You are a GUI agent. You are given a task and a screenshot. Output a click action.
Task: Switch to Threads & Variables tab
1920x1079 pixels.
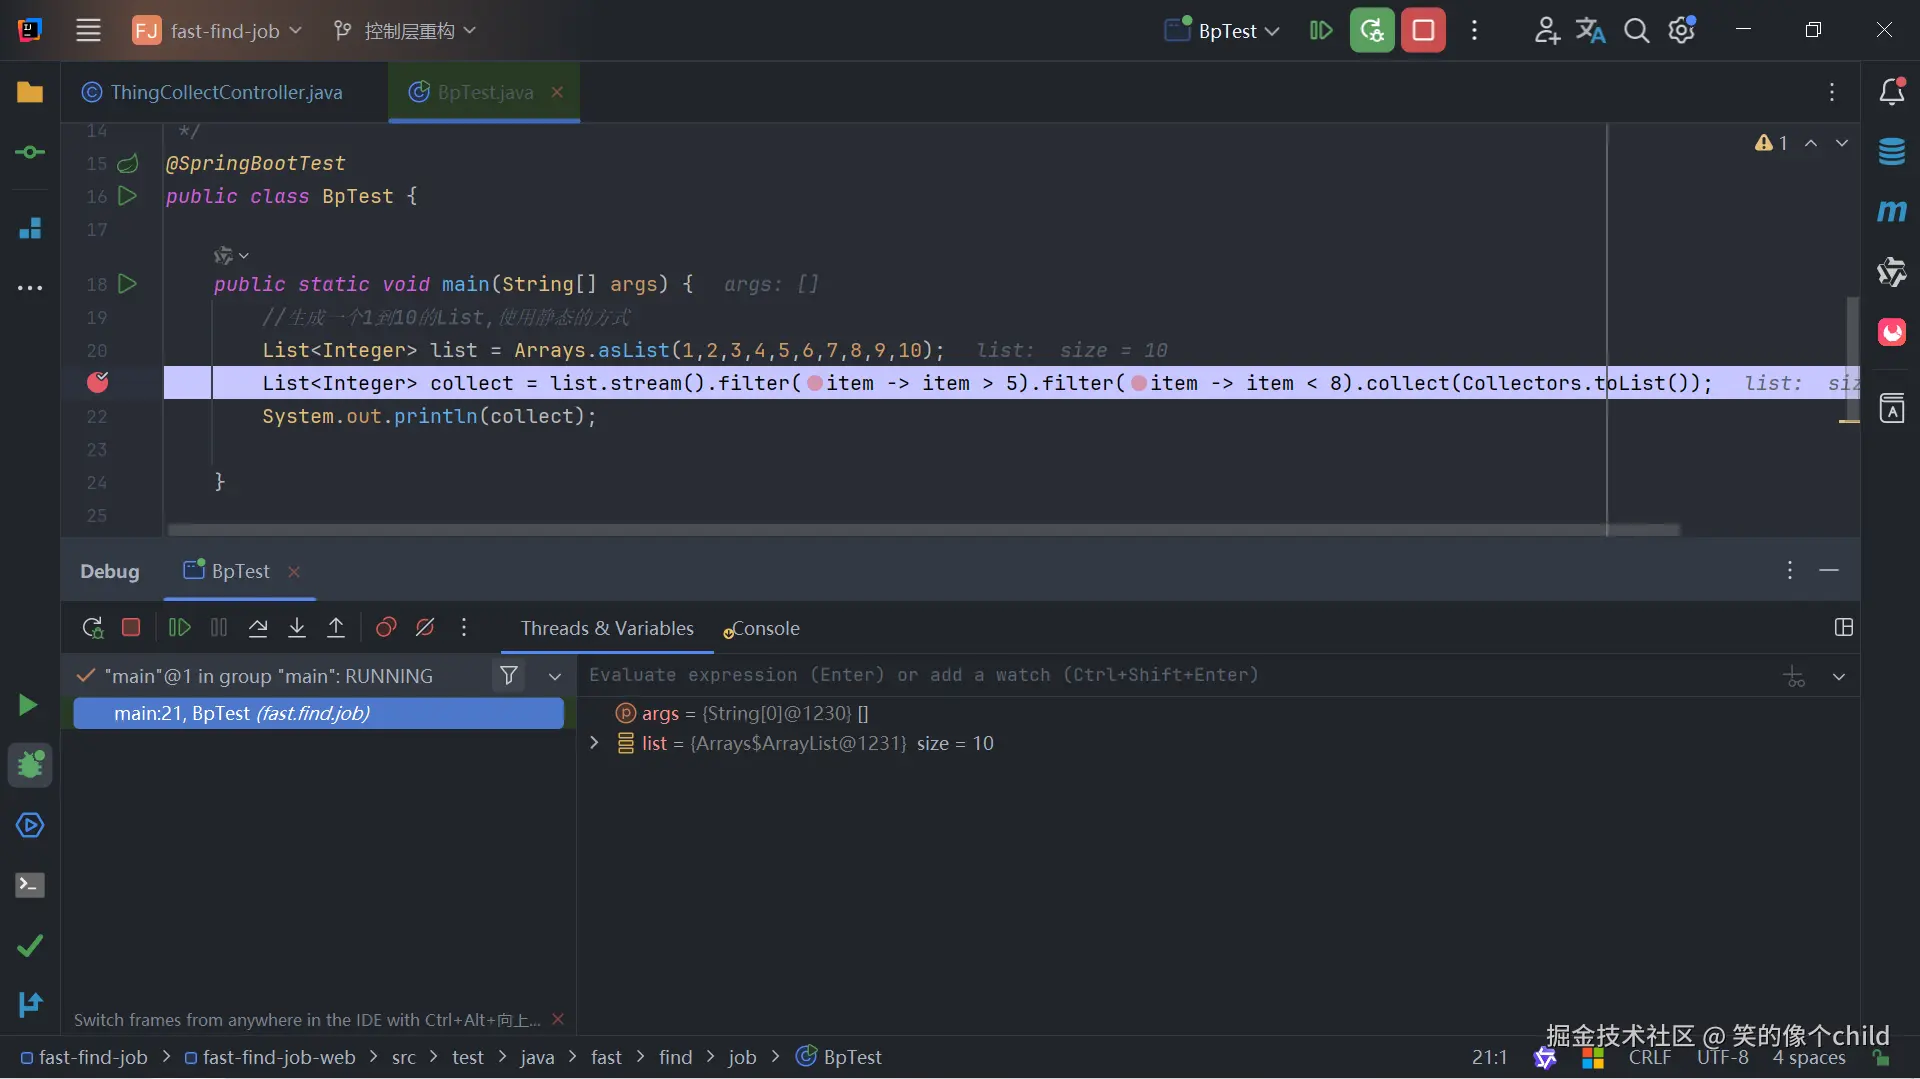pos(607,628)
